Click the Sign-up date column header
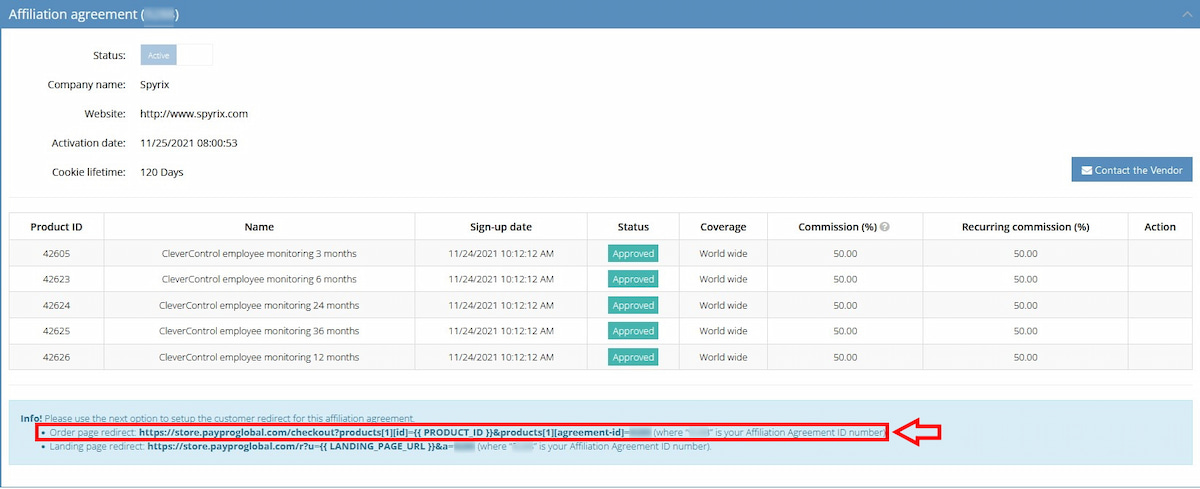The width and height of the screenshot is (1200, 489). click(x=501, y=227)
